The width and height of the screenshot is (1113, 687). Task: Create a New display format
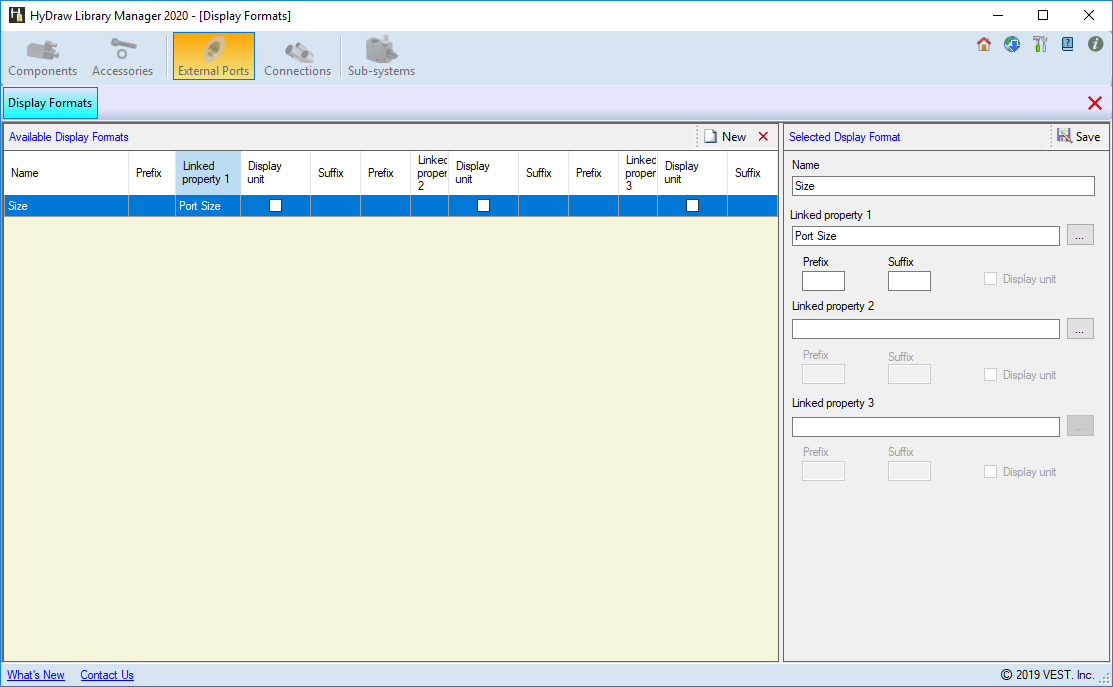point(725,137)
